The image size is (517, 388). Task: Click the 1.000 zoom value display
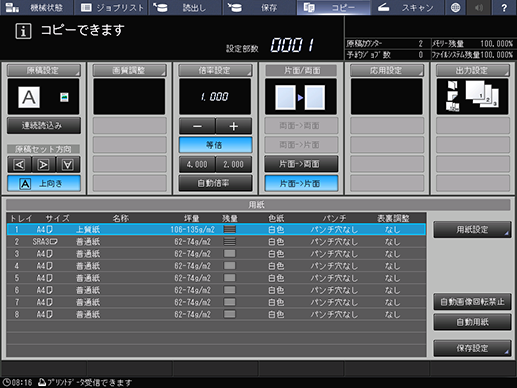215,97
